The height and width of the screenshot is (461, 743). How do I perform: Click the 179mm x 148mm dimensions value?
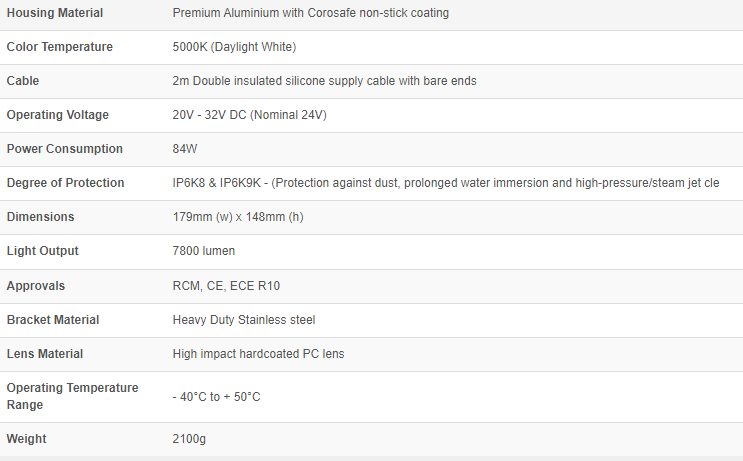[x=238, y=217]
